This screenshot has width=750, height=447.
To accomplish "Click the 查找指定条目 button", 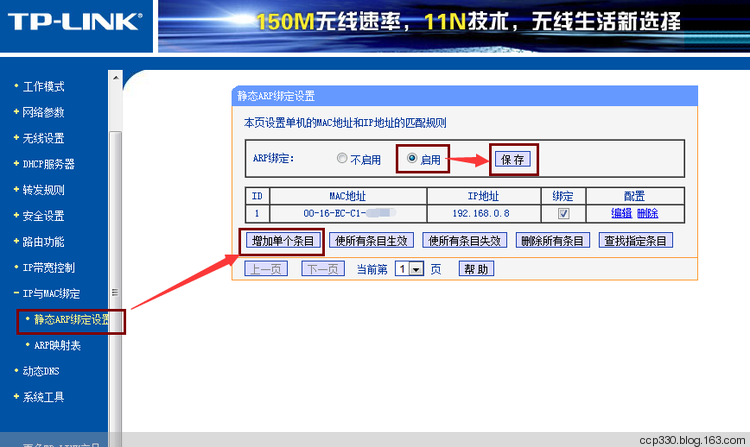I will coord(636,240).
